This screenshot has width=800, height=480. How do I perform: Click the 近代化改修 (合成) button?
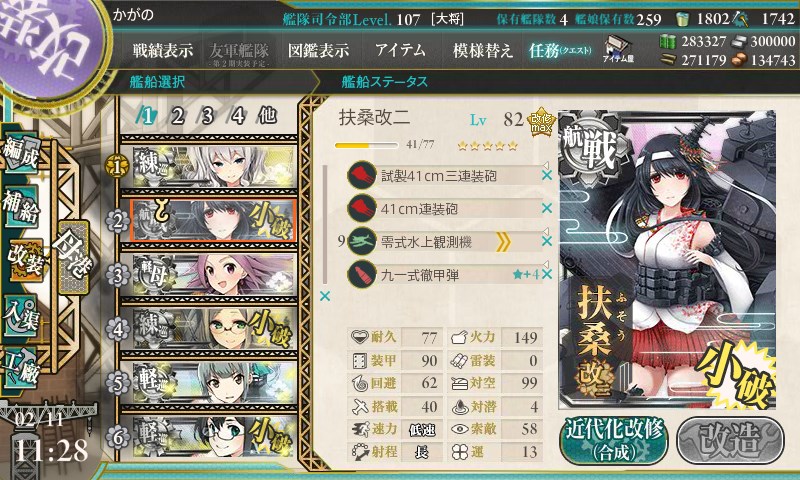[613, 441]
